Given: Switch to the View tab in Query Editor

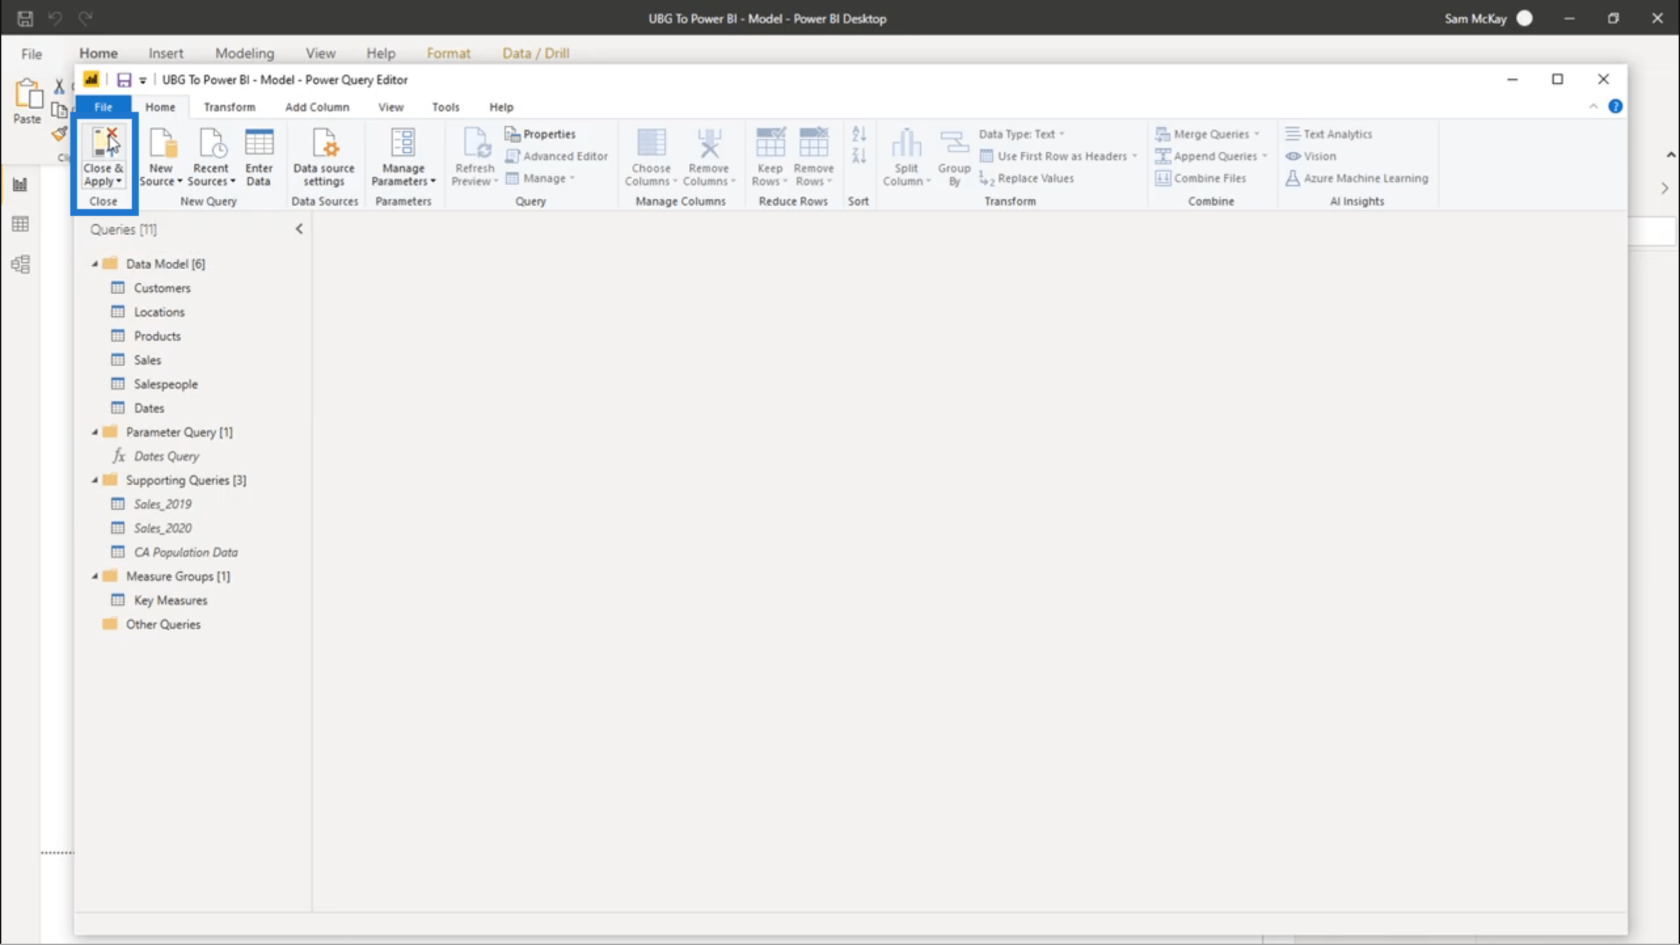Looking at the screenshot, I should (x=391, y=107).
